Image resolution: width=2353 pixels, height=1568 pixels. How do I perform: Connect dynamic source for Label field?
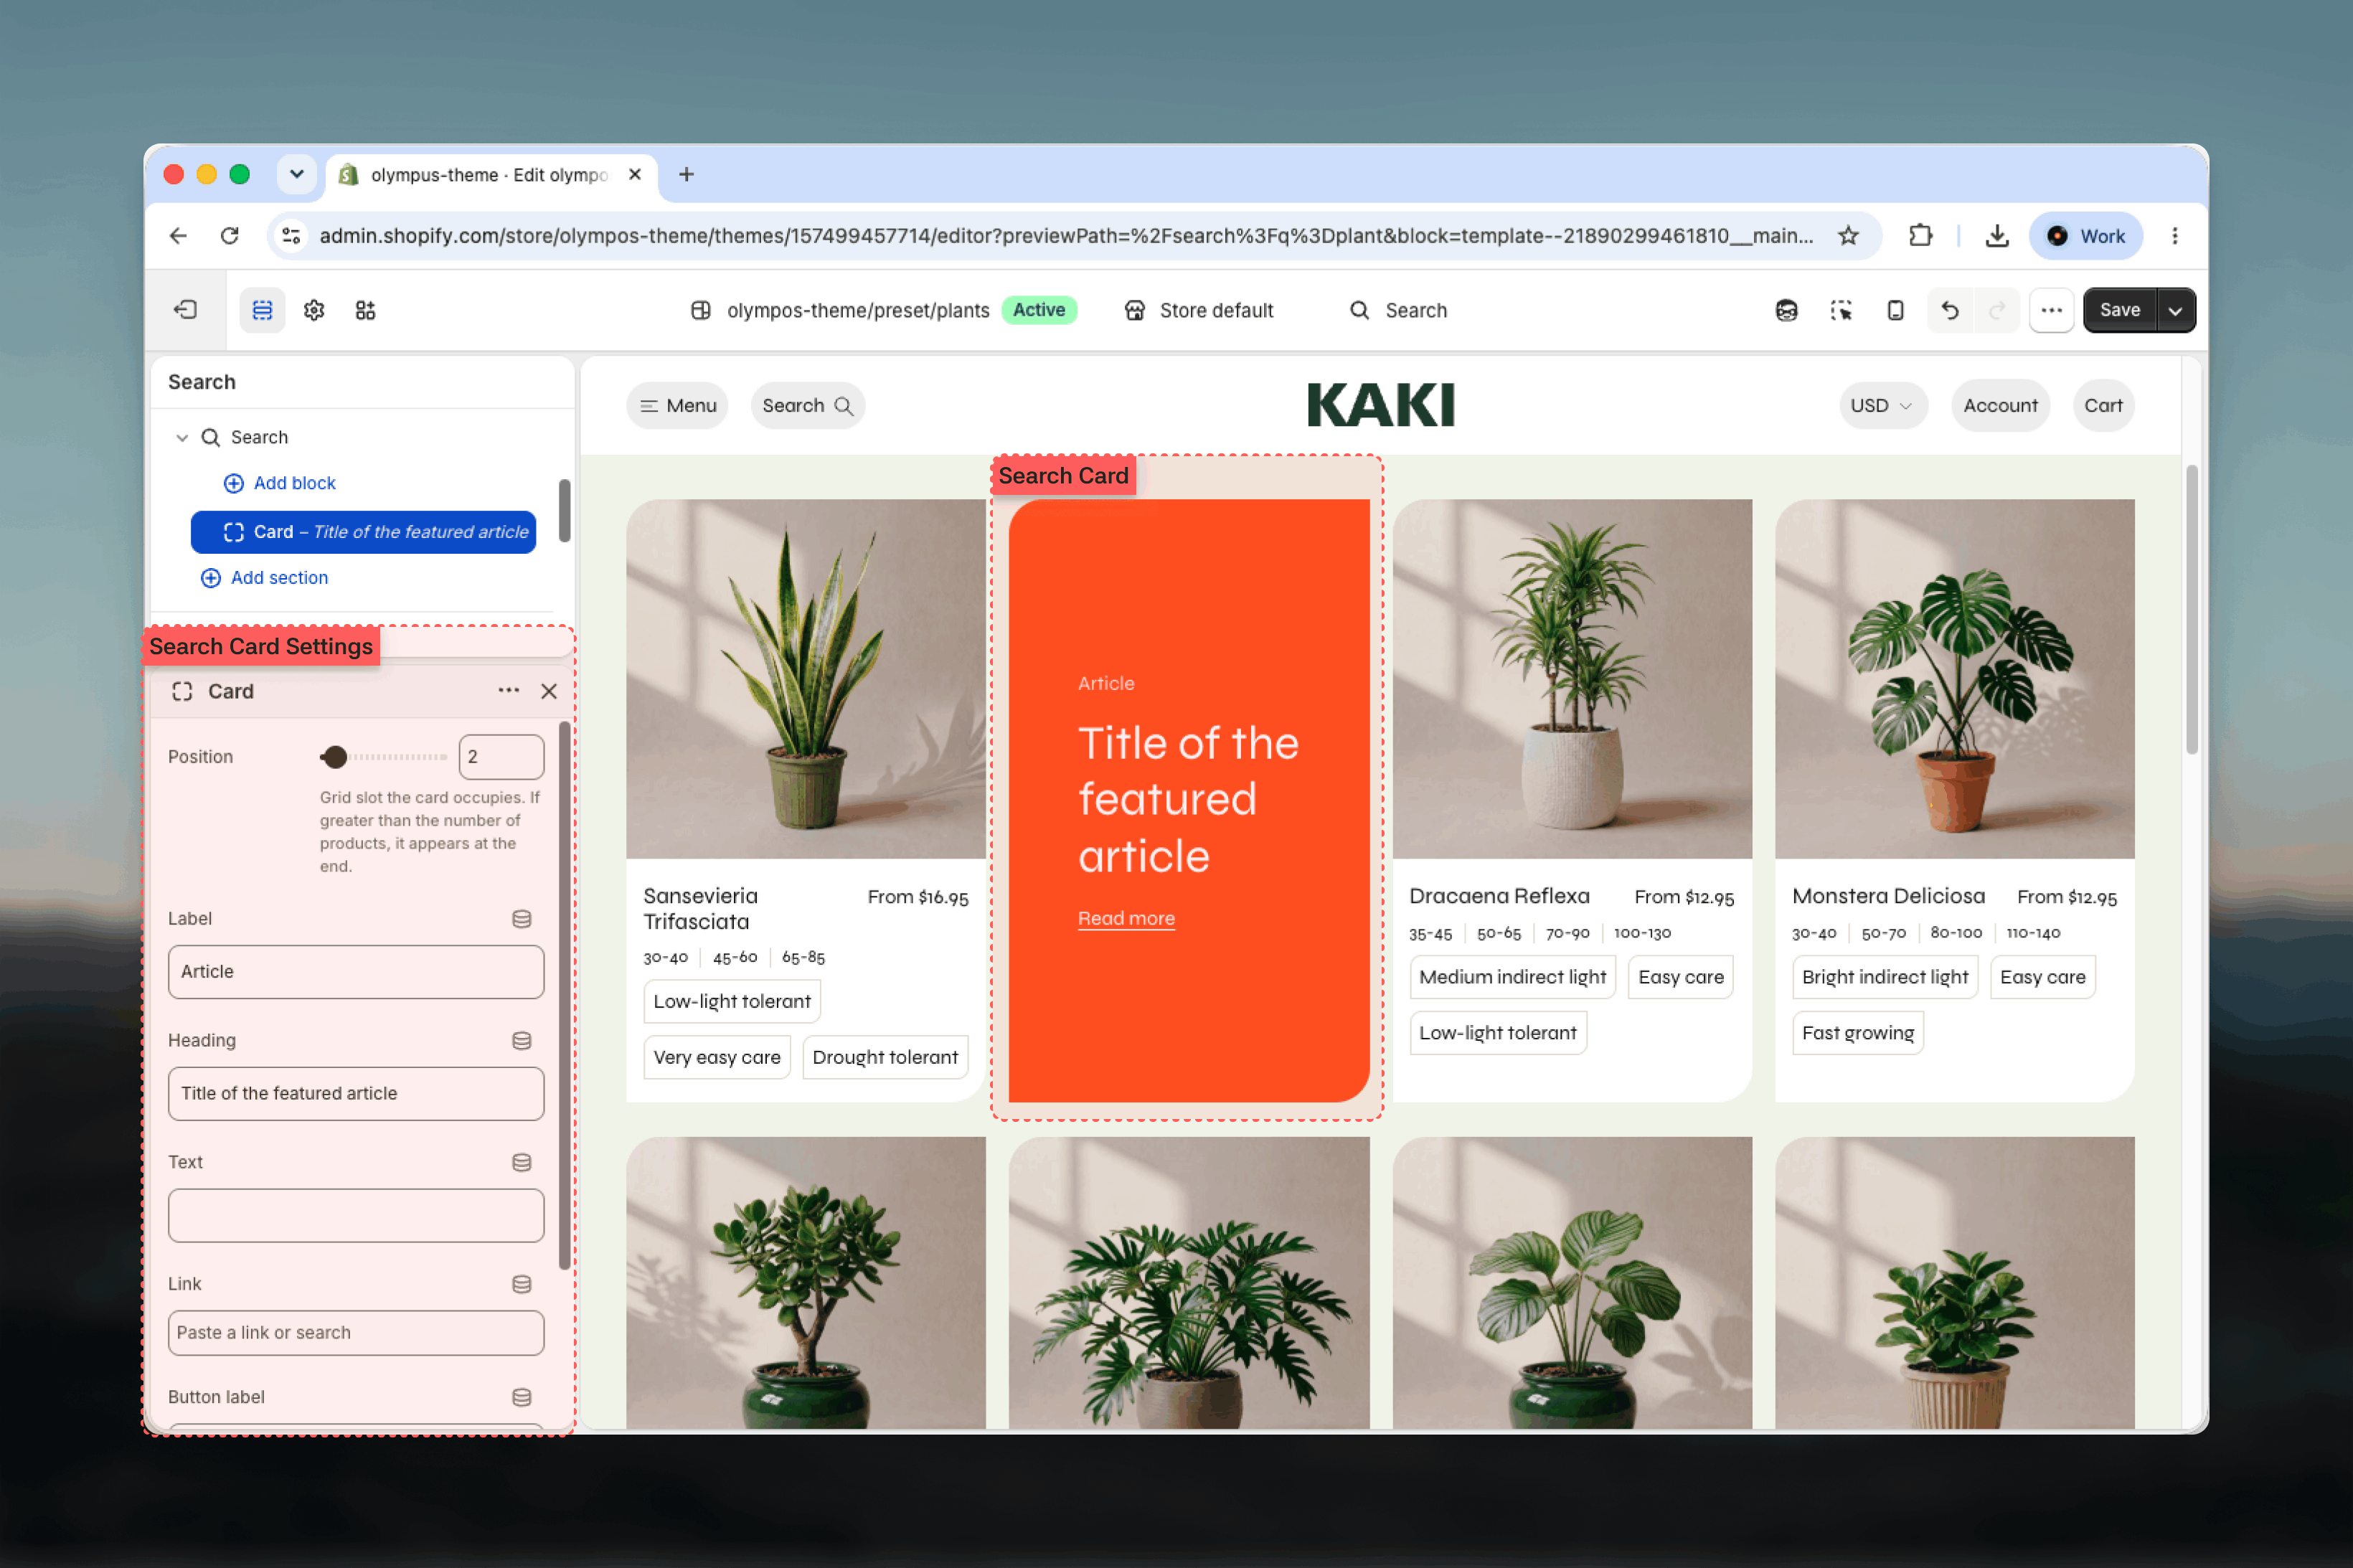(x=521, y=919)
